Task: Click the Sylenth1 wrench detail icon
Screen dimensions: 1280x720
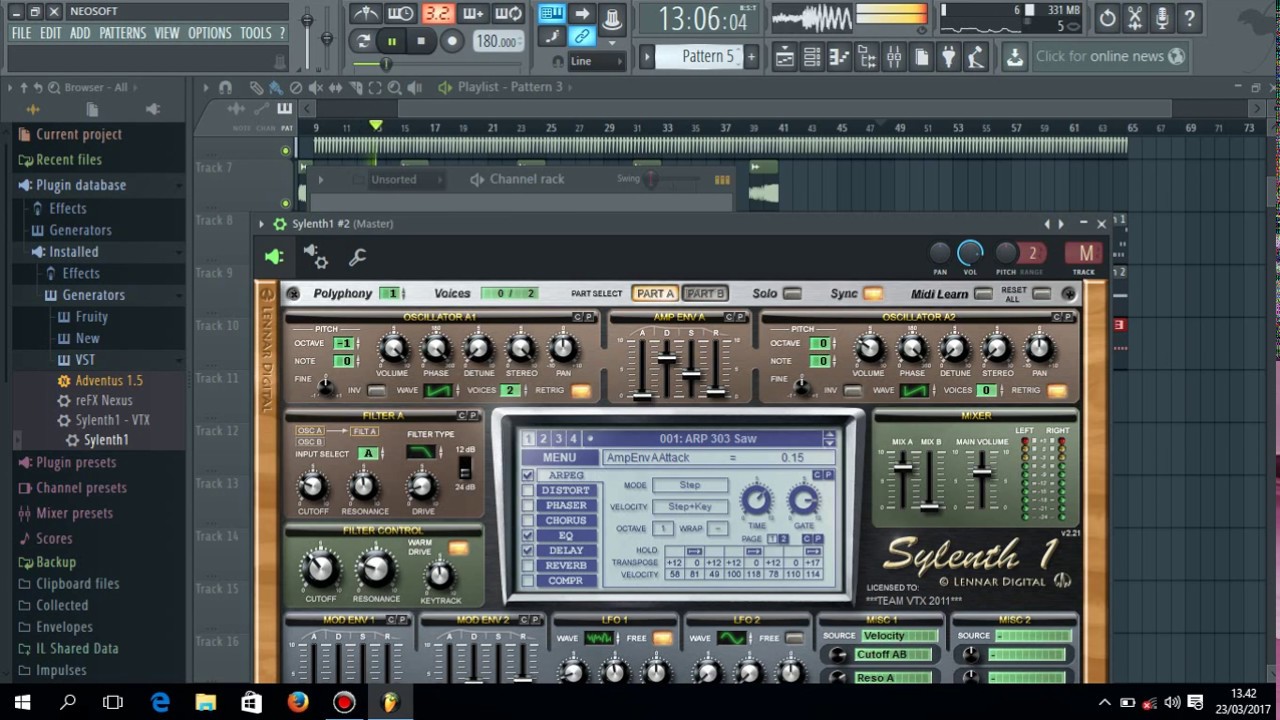Action: coord(357,258)
